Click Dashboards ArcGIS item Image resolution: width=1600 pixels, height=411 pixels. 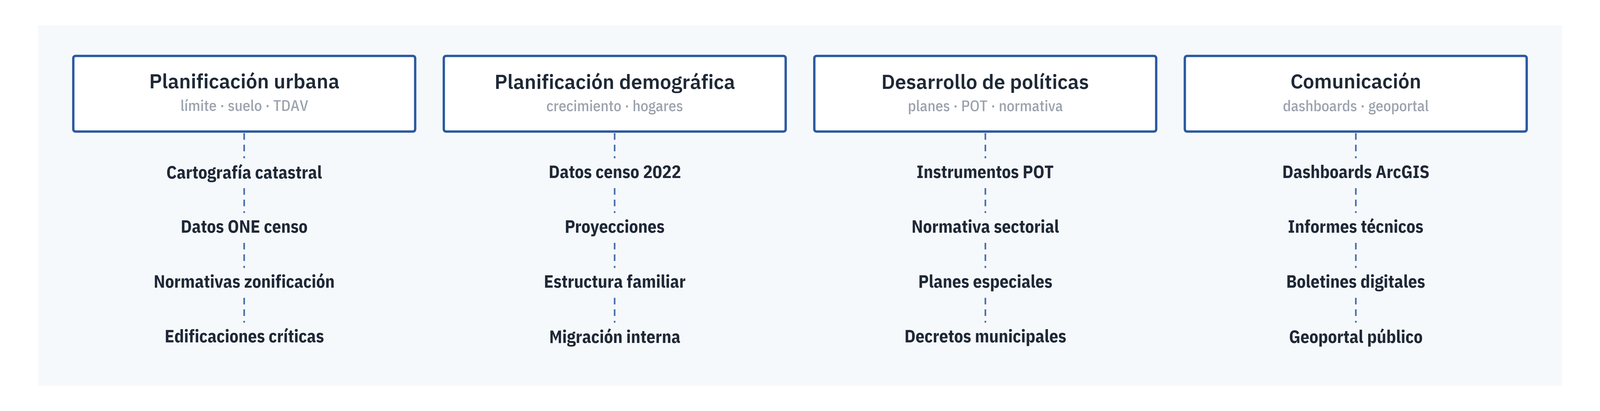click(x=1355, y=172)
